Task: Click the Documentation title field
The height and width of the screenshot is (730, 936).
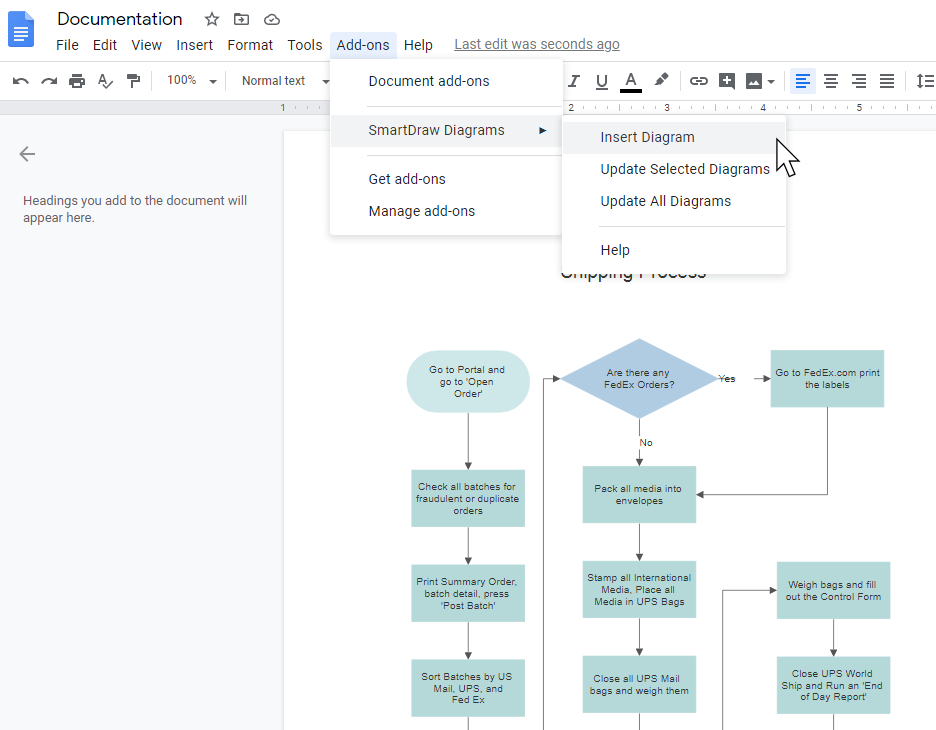Action: tap(119, 19)
